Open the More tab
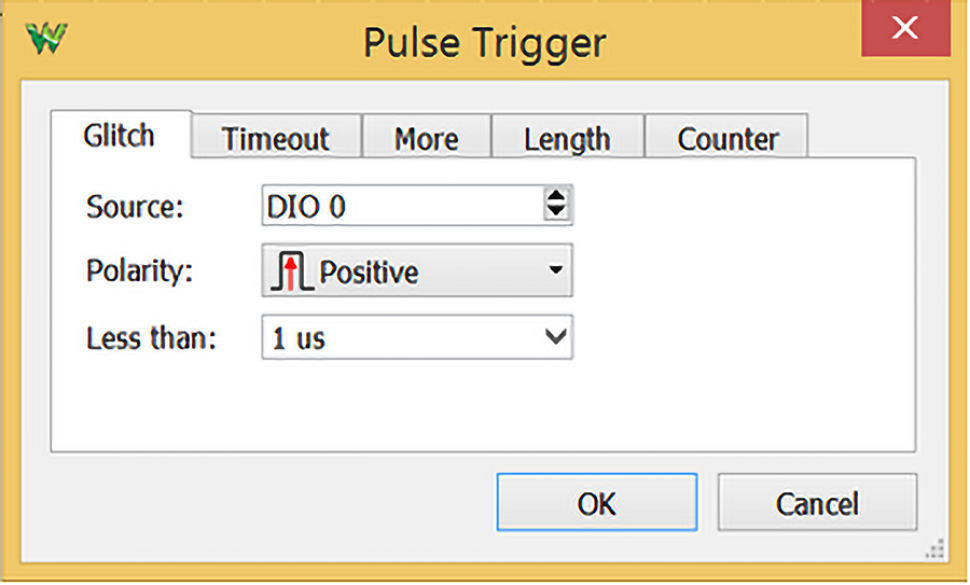The width and height of the screenshot is (970, 585). click(x=426, y=137)
